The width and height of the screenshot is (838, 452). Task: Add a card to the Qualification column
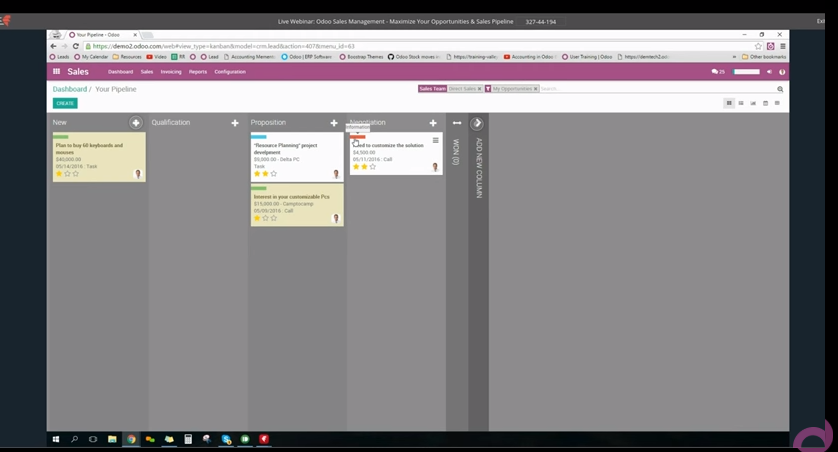235,123
